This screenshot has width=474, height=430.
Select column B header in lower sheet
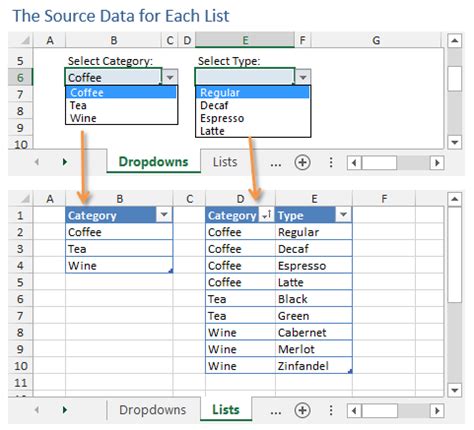[x=120, y=199]
